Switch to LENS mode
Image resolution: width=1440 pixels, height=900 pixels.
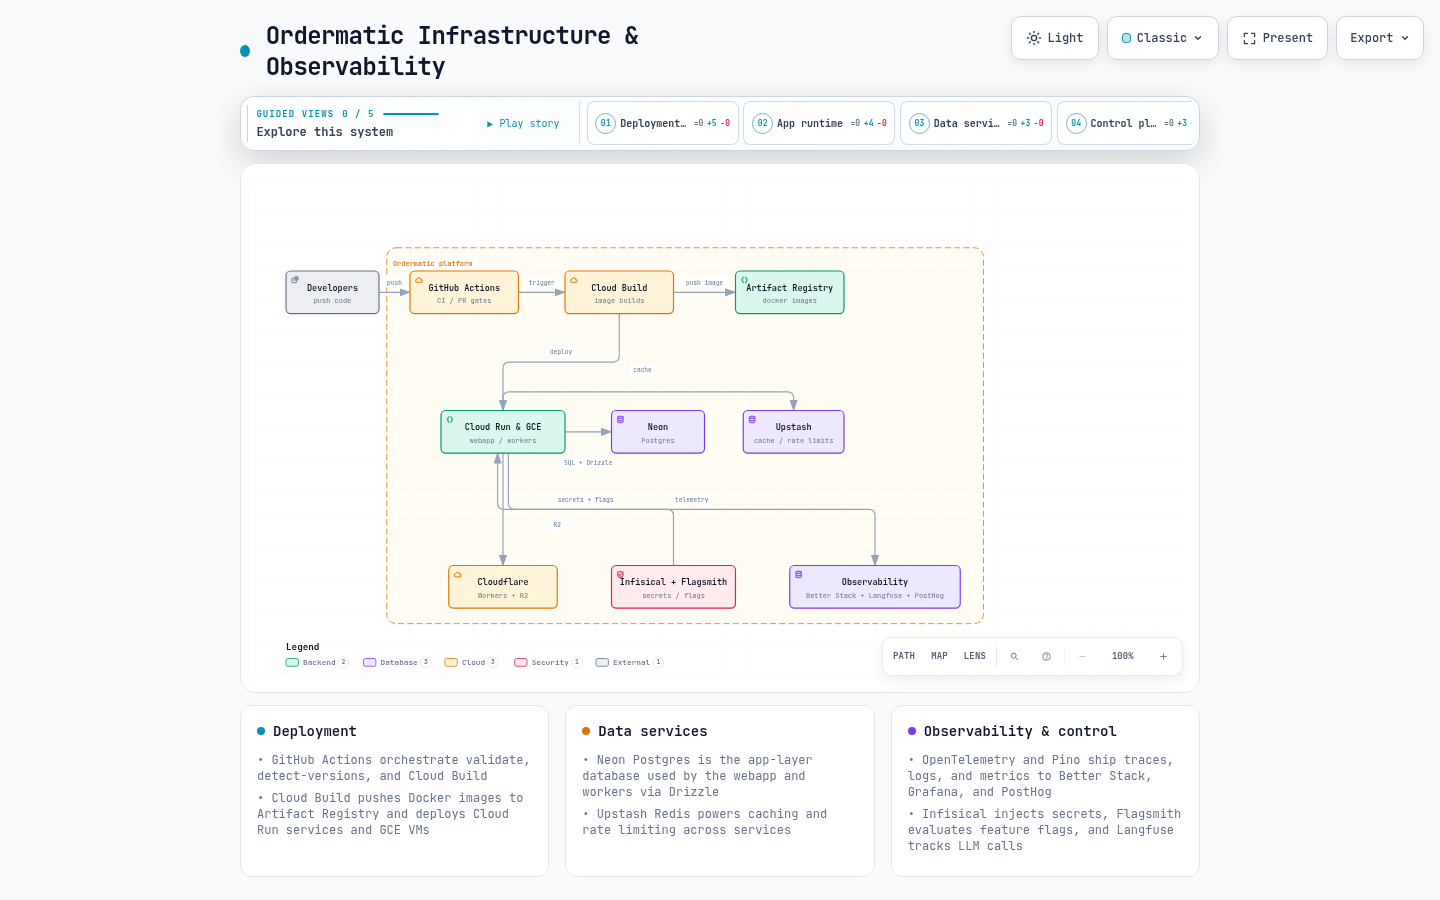pos(975,656)
